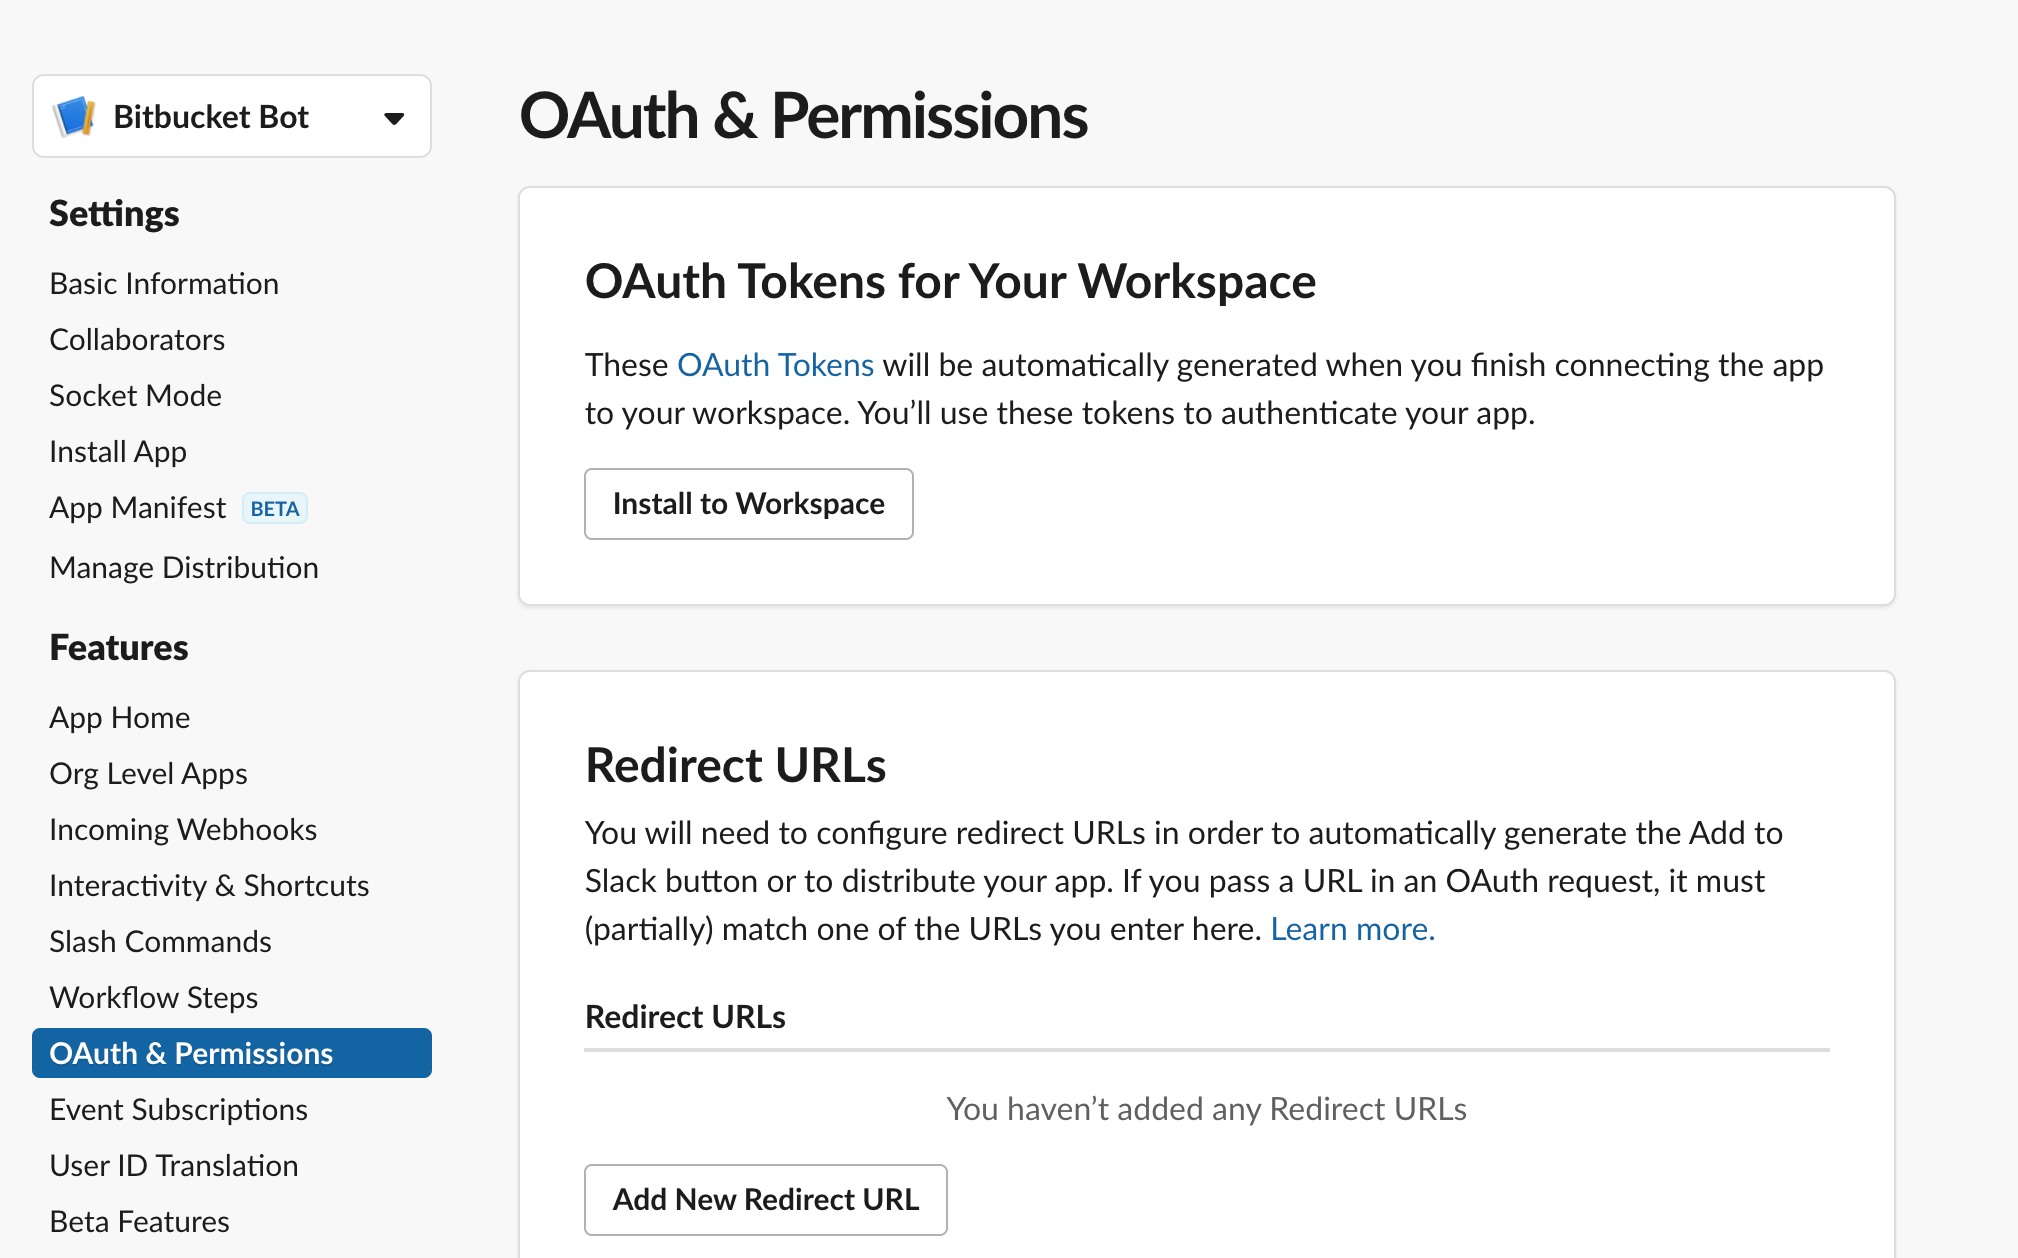Open Socket Mode settings

135,396
